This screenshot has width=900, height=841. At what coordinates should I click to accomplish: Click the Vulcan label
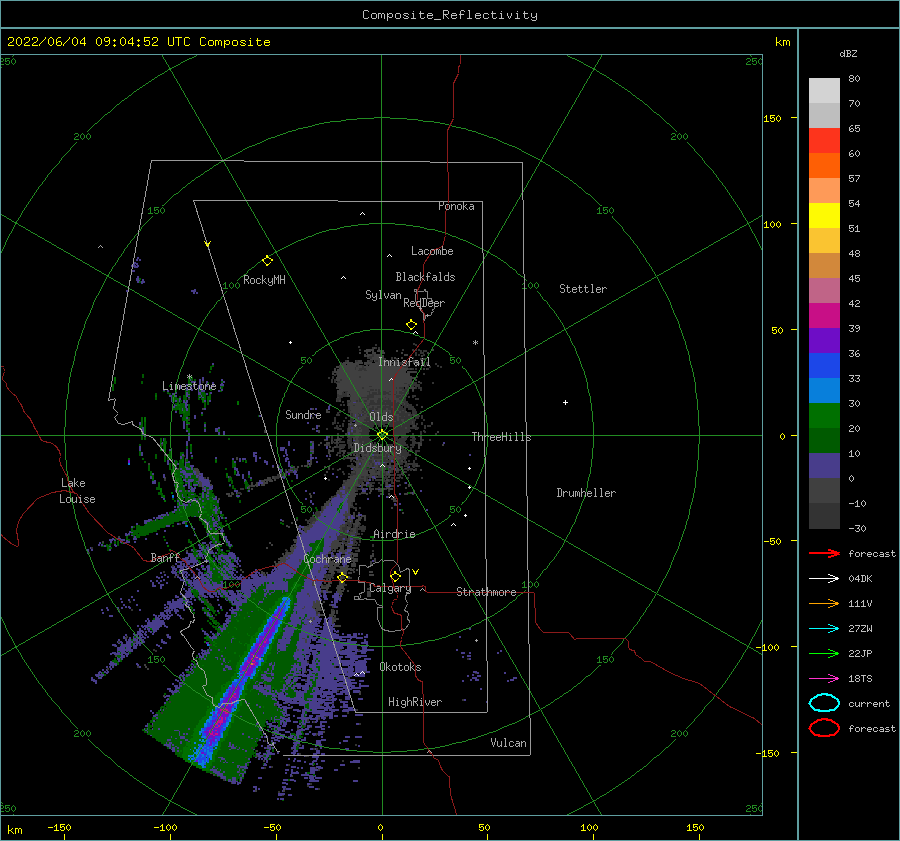pos(509,743)
